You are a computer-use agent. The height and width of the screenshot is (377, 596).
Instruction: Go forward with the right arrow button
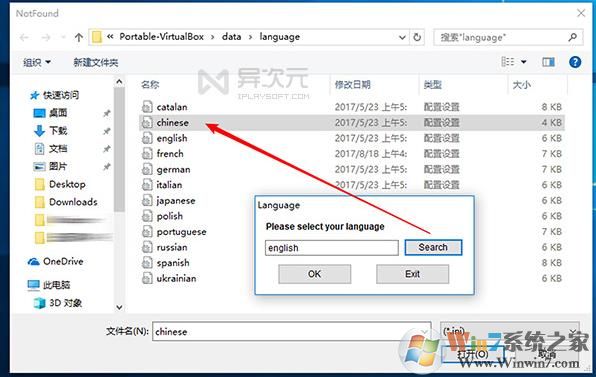pos(46,37)
